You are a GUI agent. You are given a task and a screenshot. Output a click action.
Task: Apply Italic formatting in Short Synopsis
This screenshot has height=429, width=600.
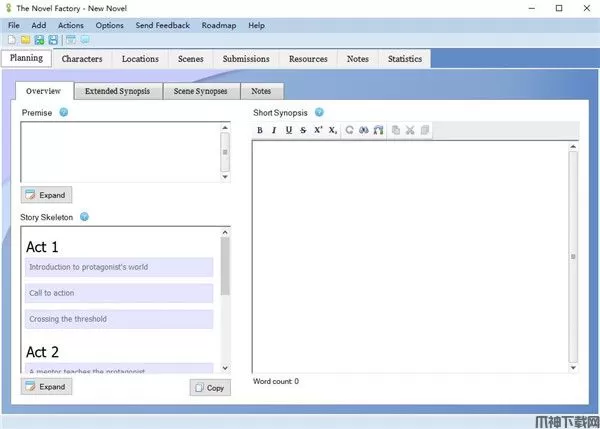point(274,131)
